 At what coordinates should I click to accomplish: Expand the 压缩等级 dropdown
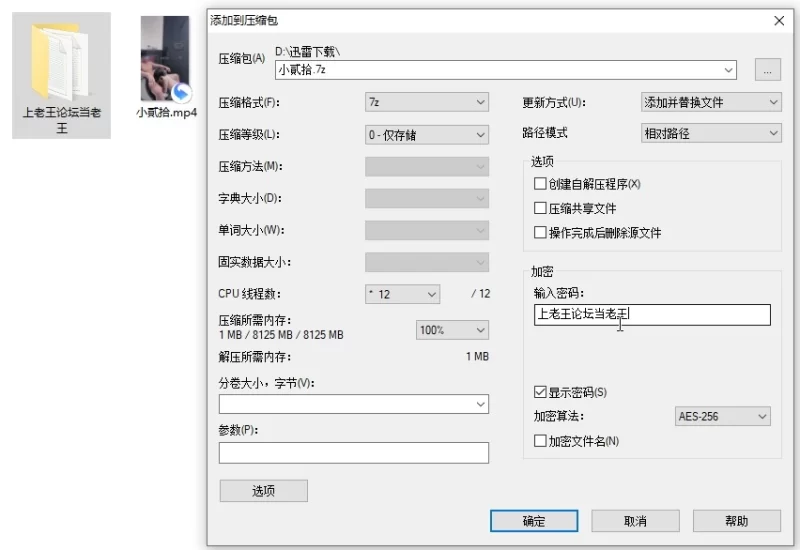(427, 134)
